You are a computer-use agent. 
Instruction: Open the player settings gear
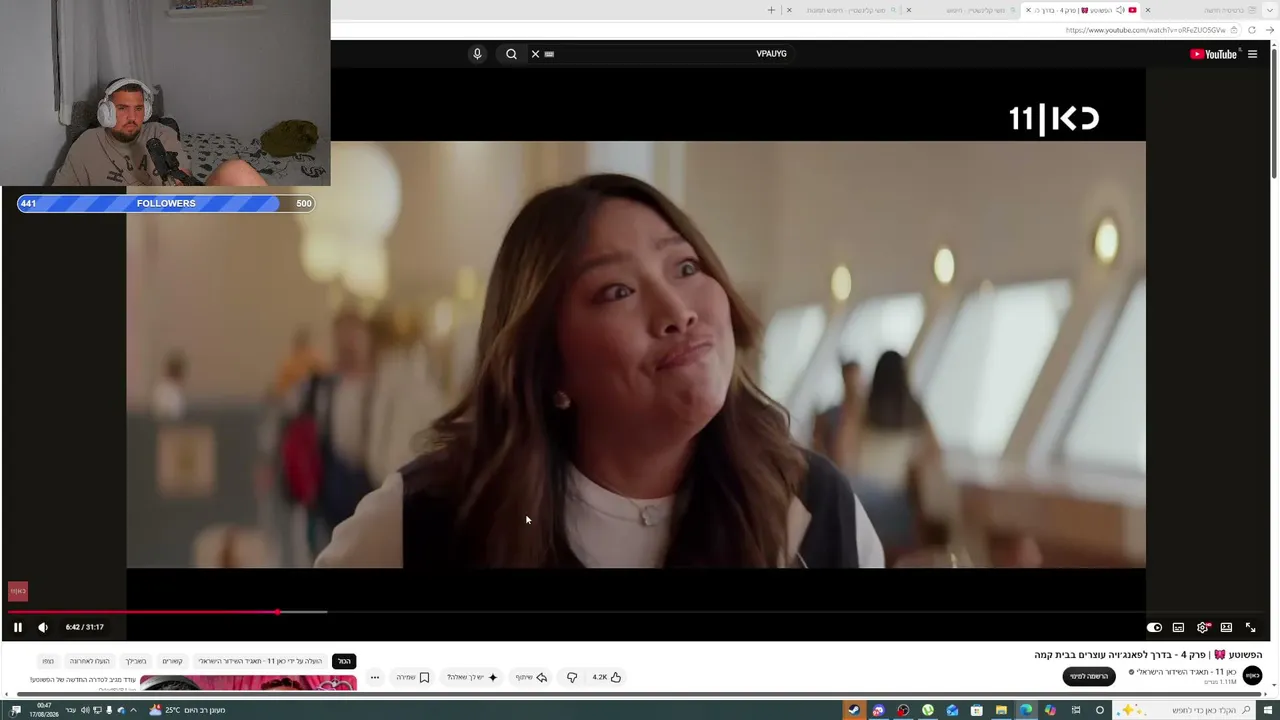pyautogui.click(x=1202, y=627)
